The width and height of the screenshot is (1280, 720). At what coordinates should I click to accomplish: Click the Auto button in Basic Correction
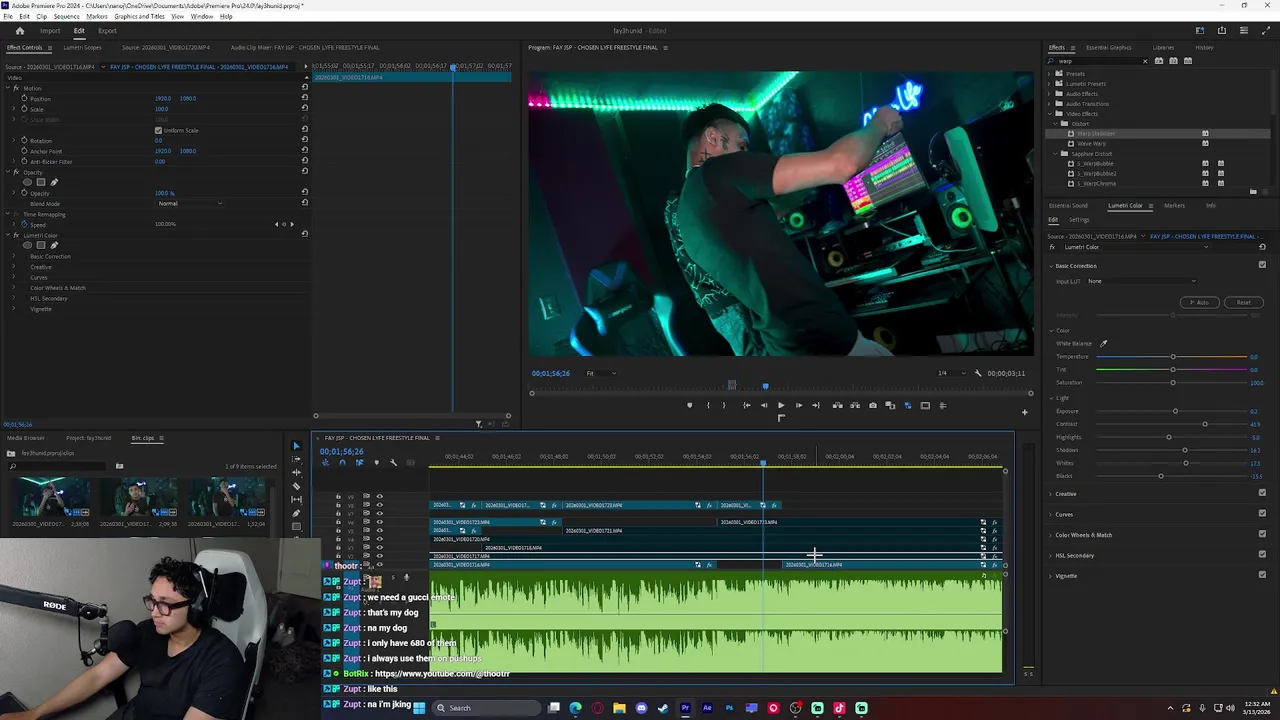tap(1202, 302)
